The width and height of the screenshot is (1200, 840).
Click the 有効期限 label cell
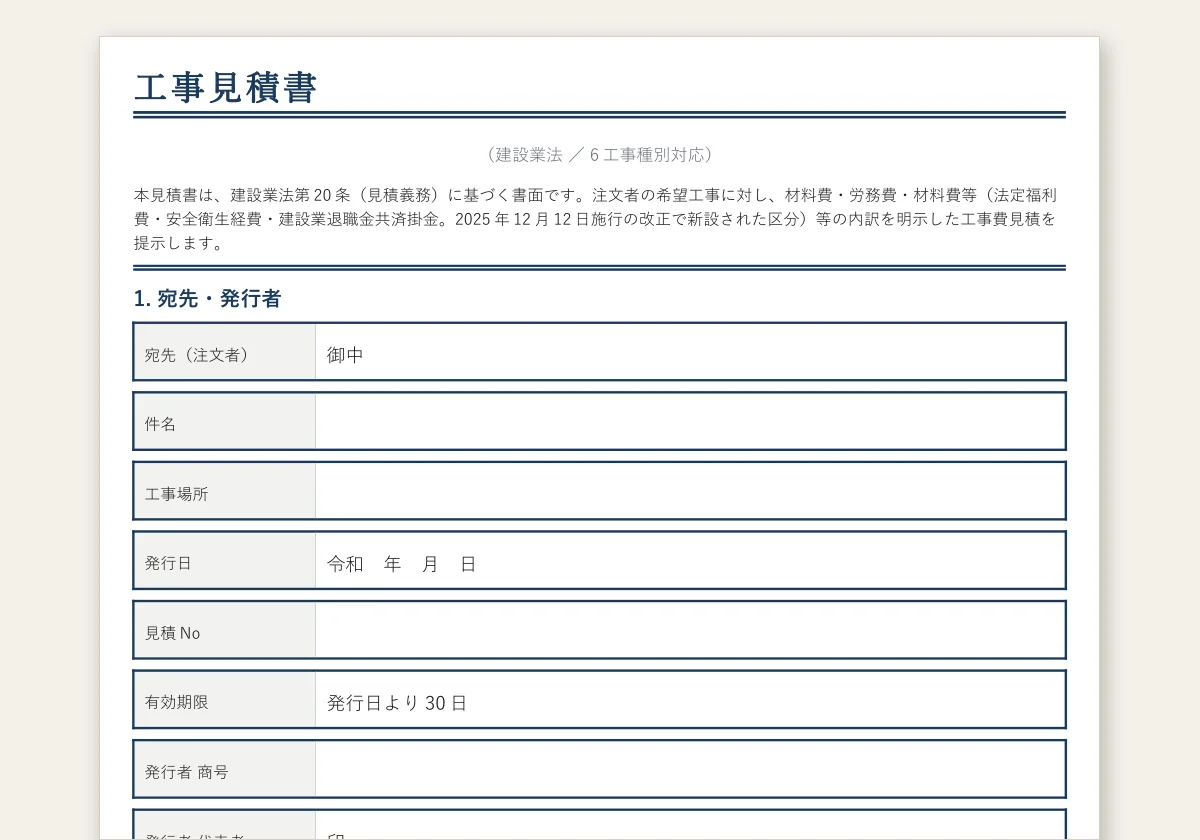click(x=225, y=699)
